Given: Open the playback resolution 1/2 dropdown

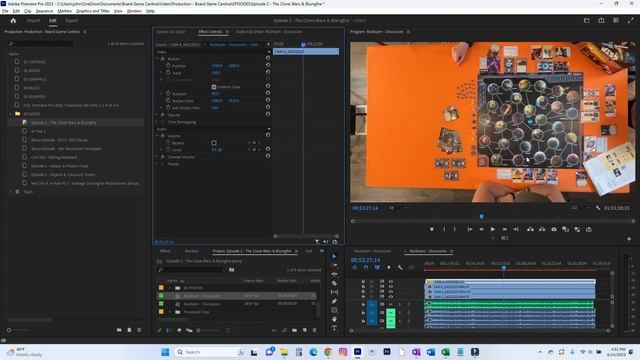Looking at the screenshot, I should pos(580,208).
